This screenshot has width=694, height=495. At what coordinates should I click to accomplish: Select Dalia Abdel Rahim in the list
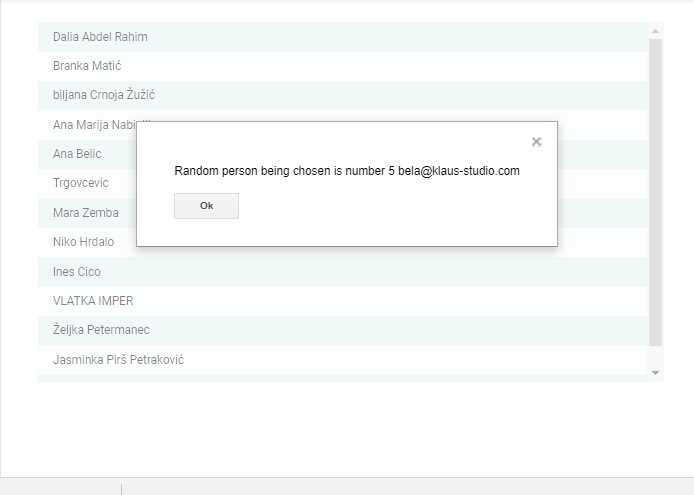tap(100, 37)
